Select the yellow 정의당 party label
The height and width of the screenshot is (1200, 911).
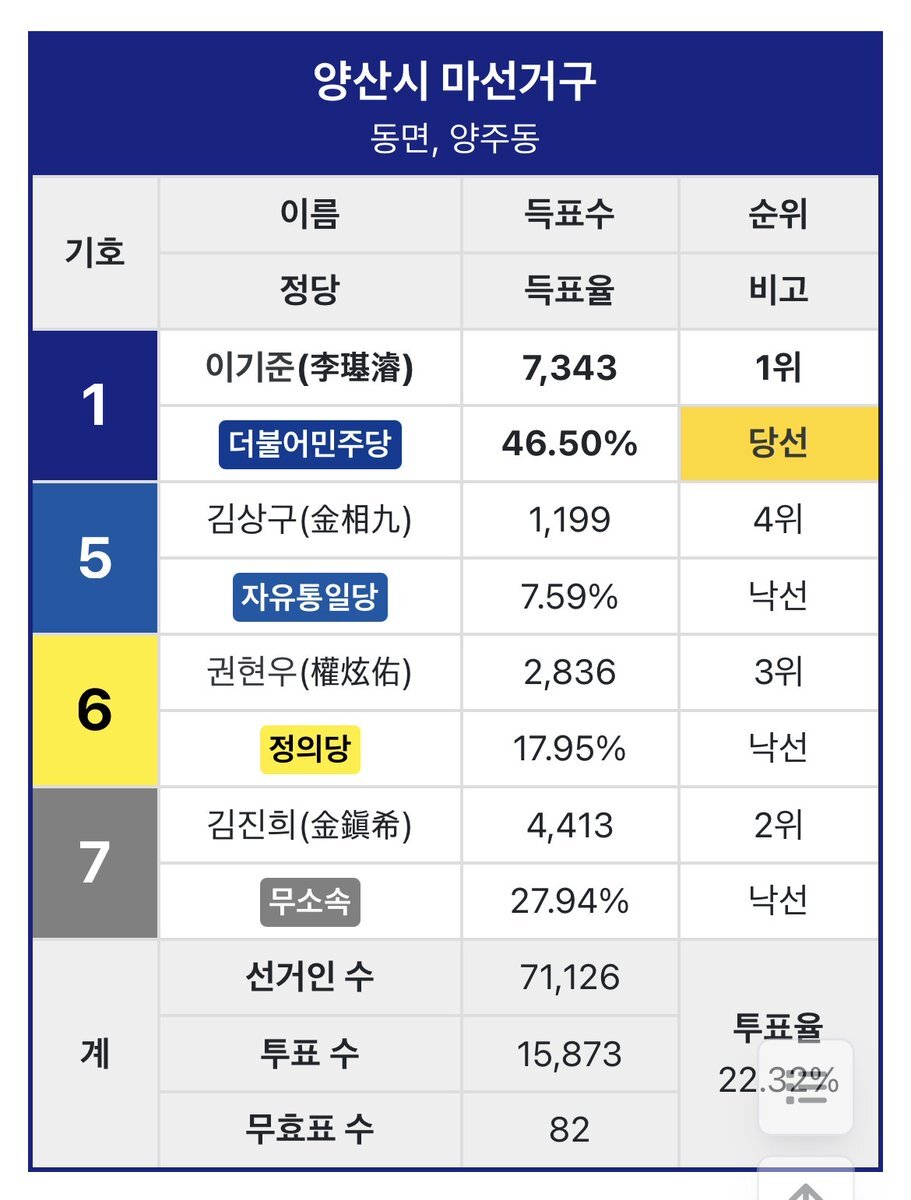[x=310, y=749]
